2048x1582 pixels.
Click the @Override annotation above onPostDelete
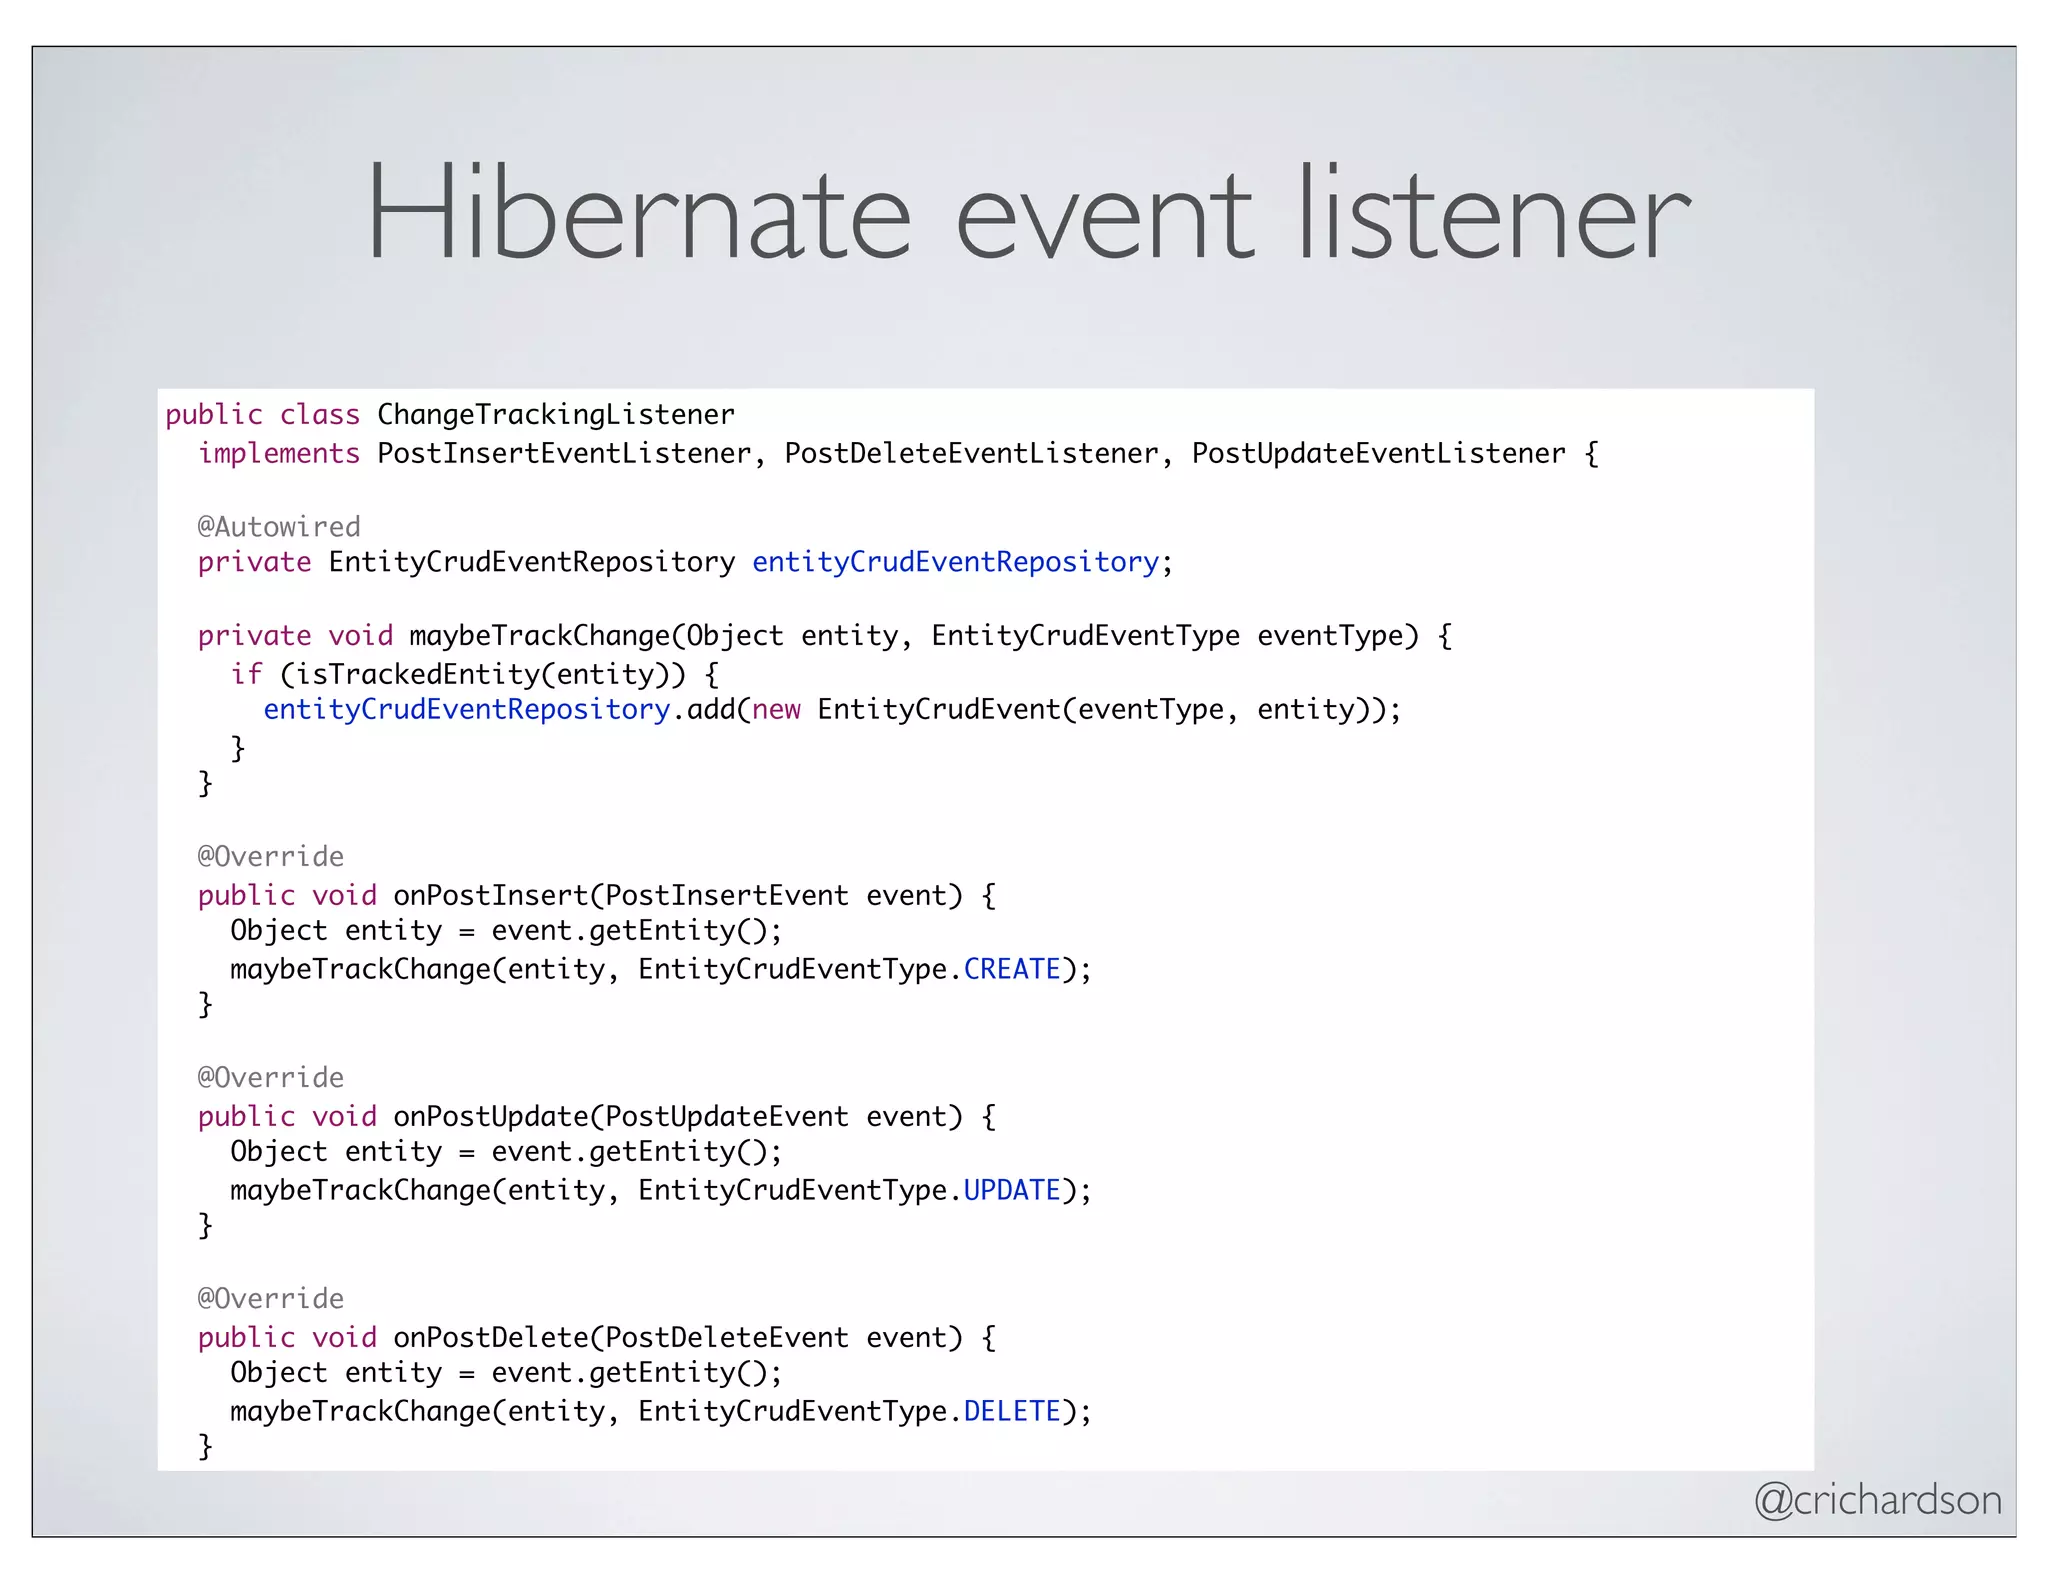271,1298
